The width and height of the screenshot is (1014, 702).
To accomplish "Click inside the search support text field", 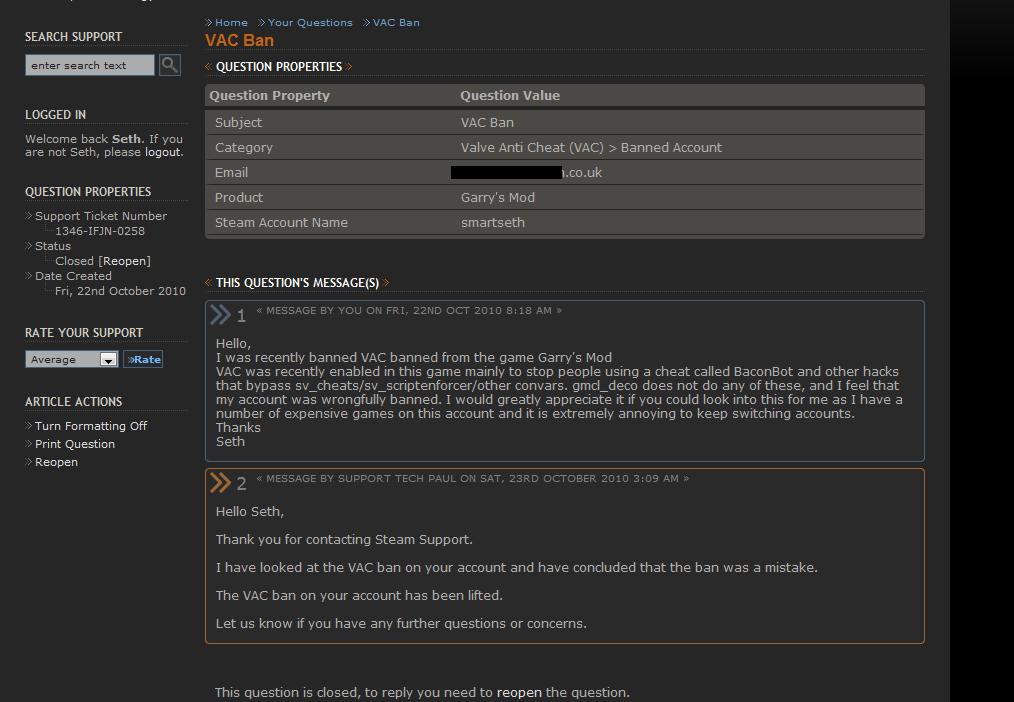I will tap(88, 64).
